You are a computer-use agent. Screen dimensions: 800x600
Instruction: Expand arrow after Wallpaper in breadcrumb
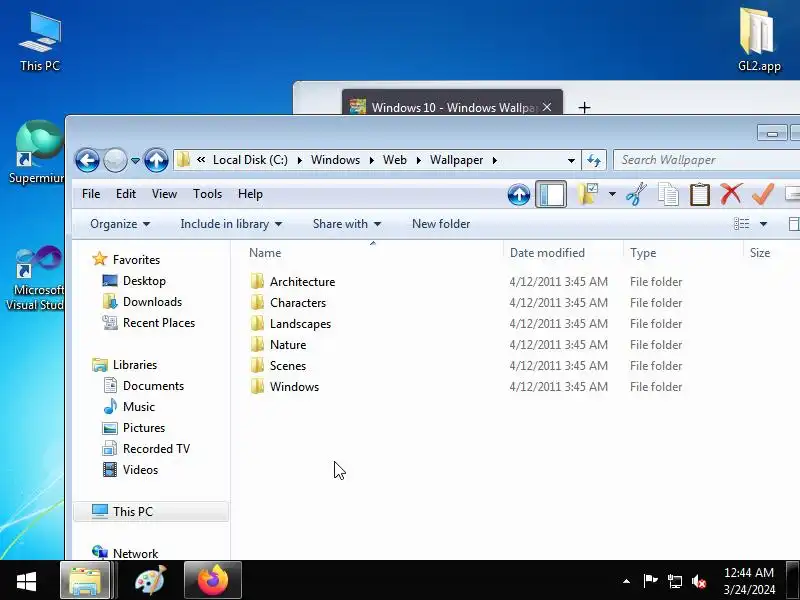tap(494, 160)
